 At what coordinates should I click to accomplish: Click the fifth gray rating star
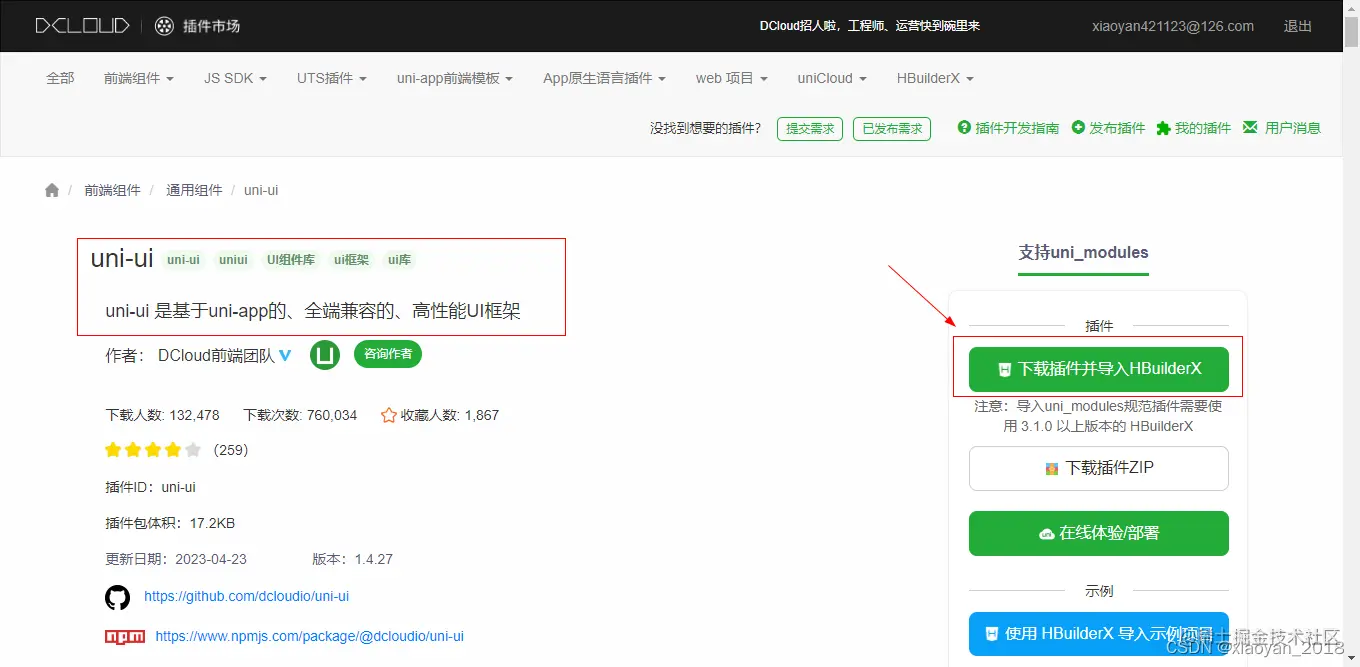(x=193, y=450)
